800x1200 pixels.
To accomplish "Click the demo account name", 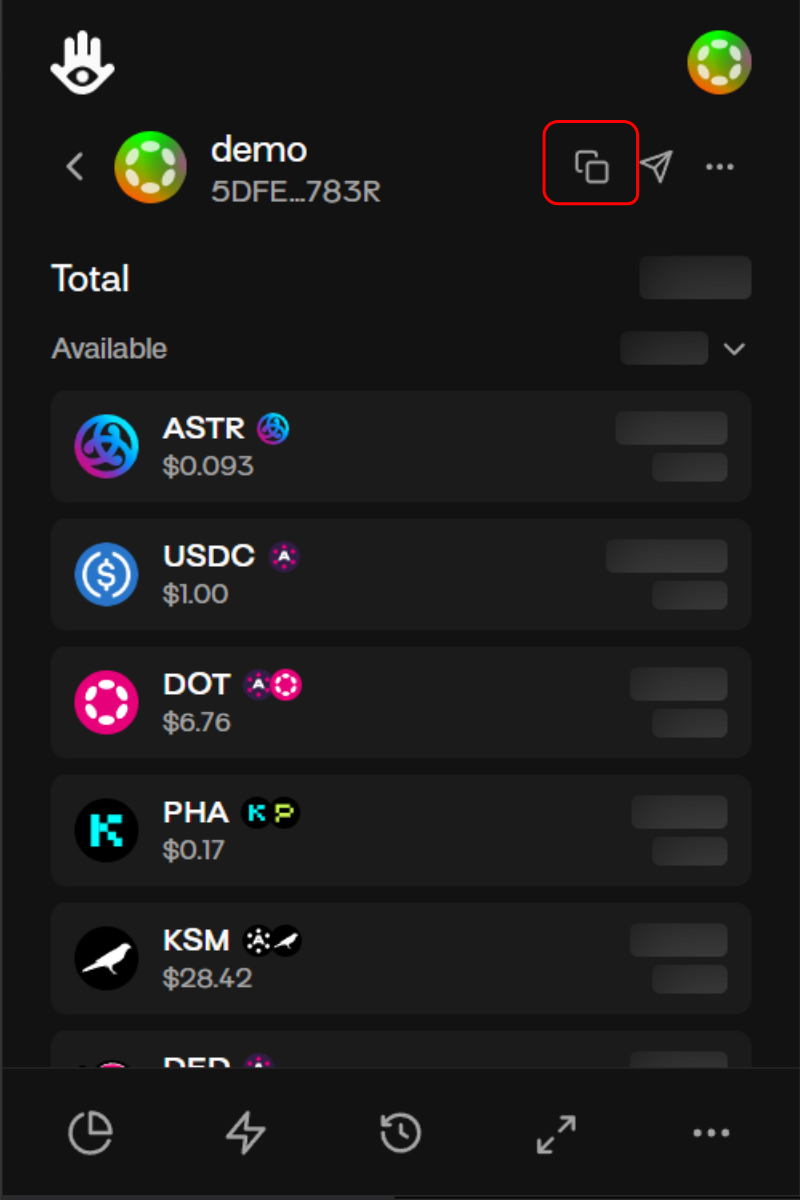I will click(259, 150).
